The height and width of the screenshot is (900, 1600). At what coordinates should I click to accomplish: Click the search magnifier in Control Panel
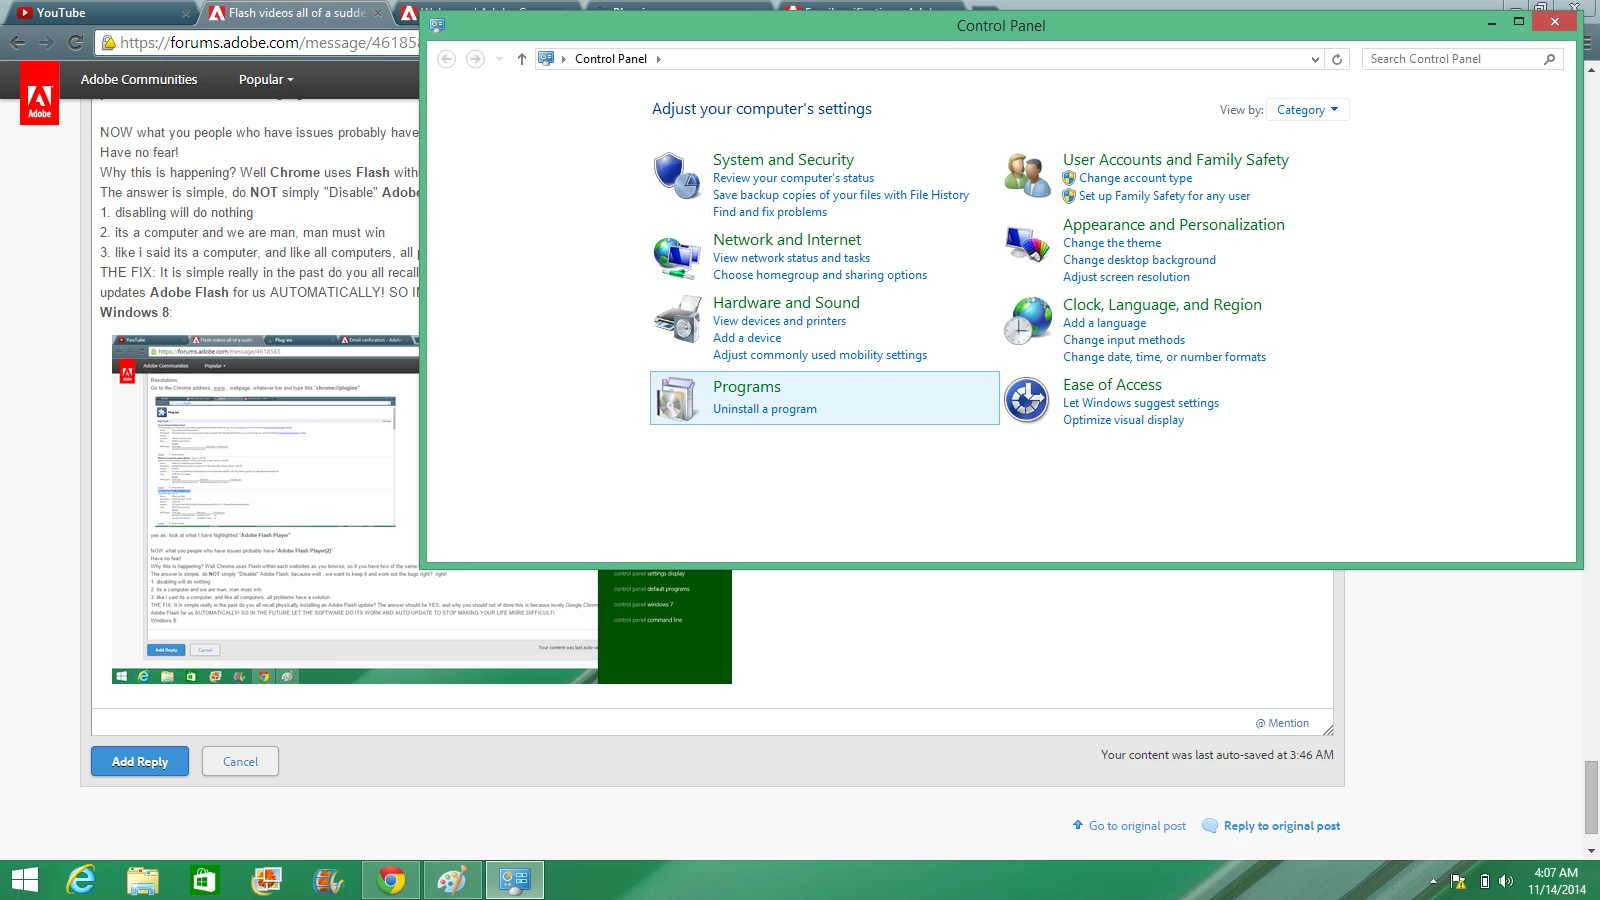(1549, 59)
